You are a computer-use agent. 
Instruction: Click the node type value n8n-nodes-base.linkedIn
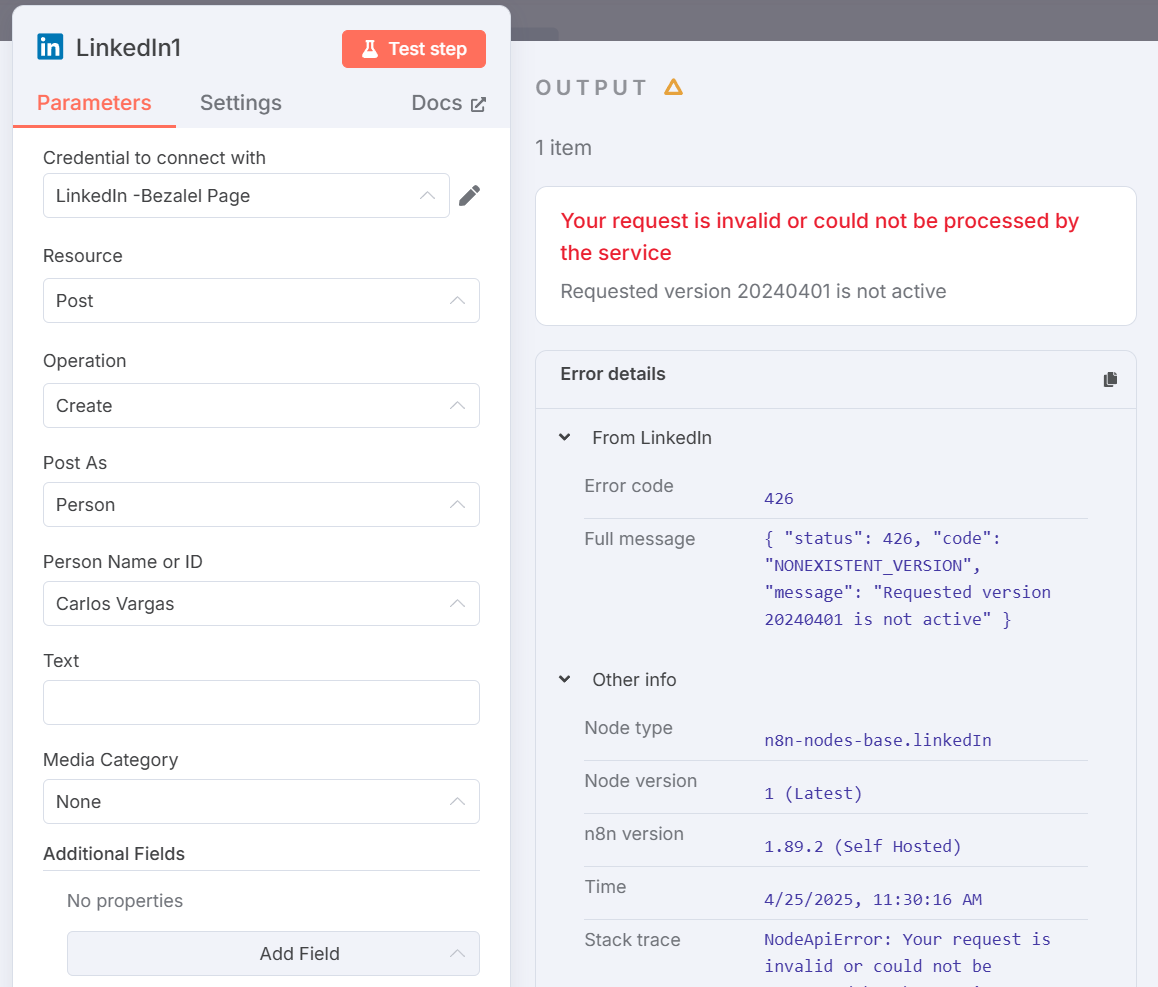tap(877, 740)
